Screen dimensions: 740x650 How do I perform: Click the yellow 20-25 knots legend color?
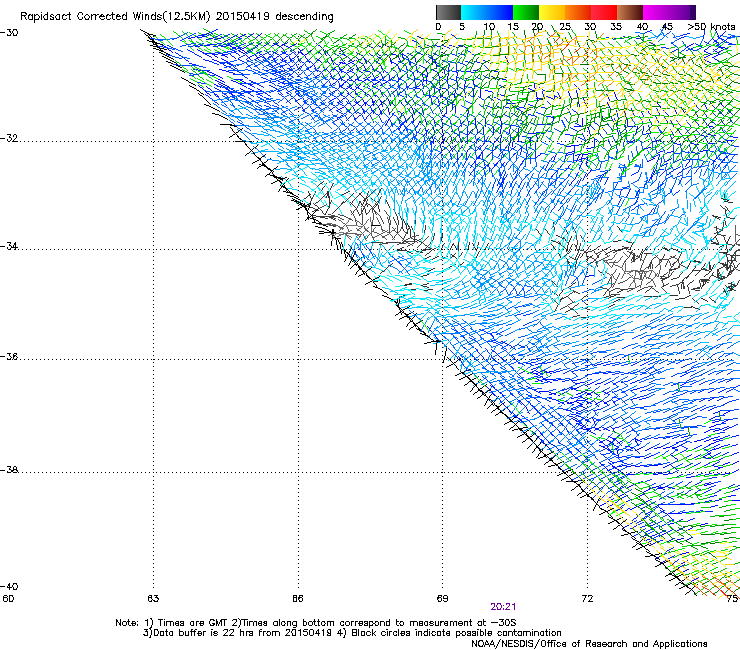click(x=552, y=12)
